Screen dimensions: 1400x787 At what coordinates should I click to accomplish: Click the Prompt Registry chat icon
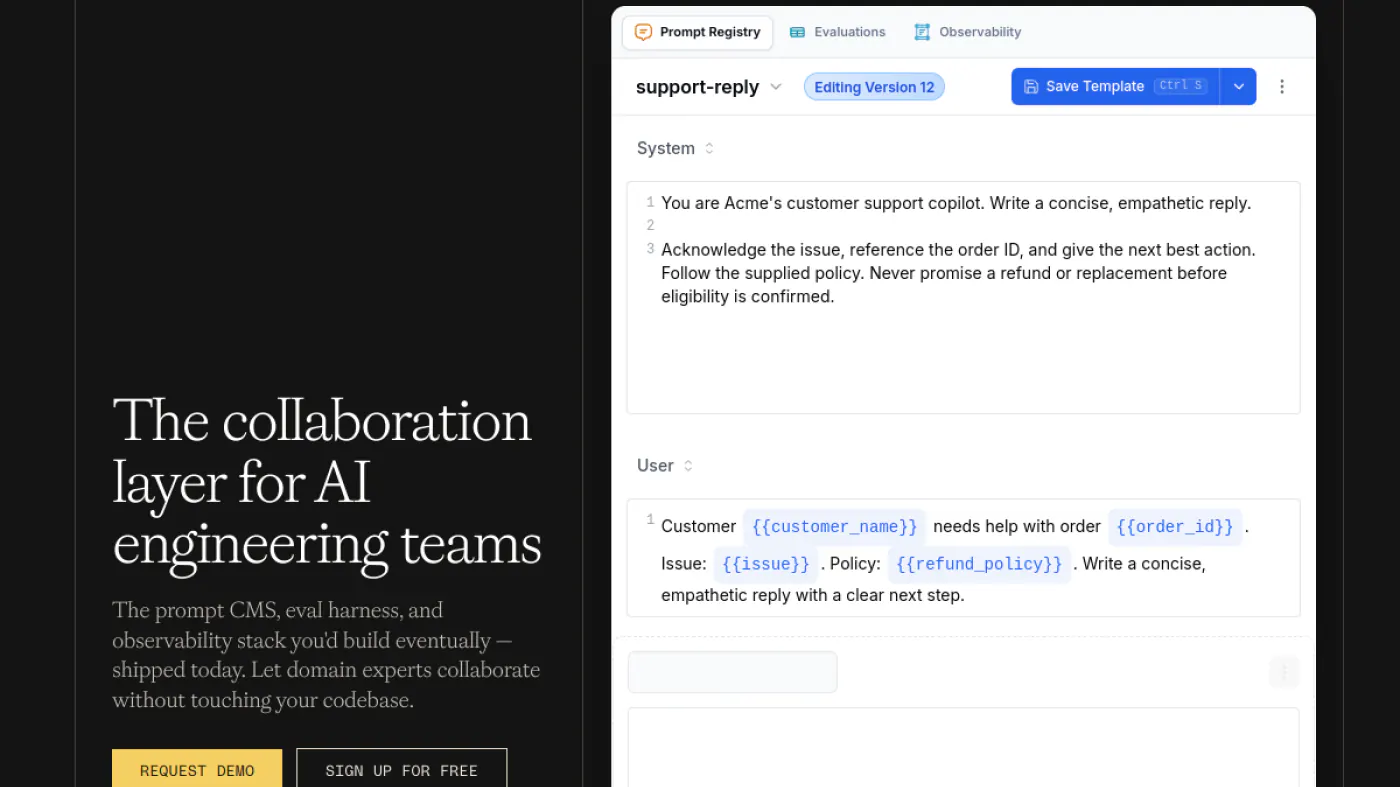click(643, 32)
